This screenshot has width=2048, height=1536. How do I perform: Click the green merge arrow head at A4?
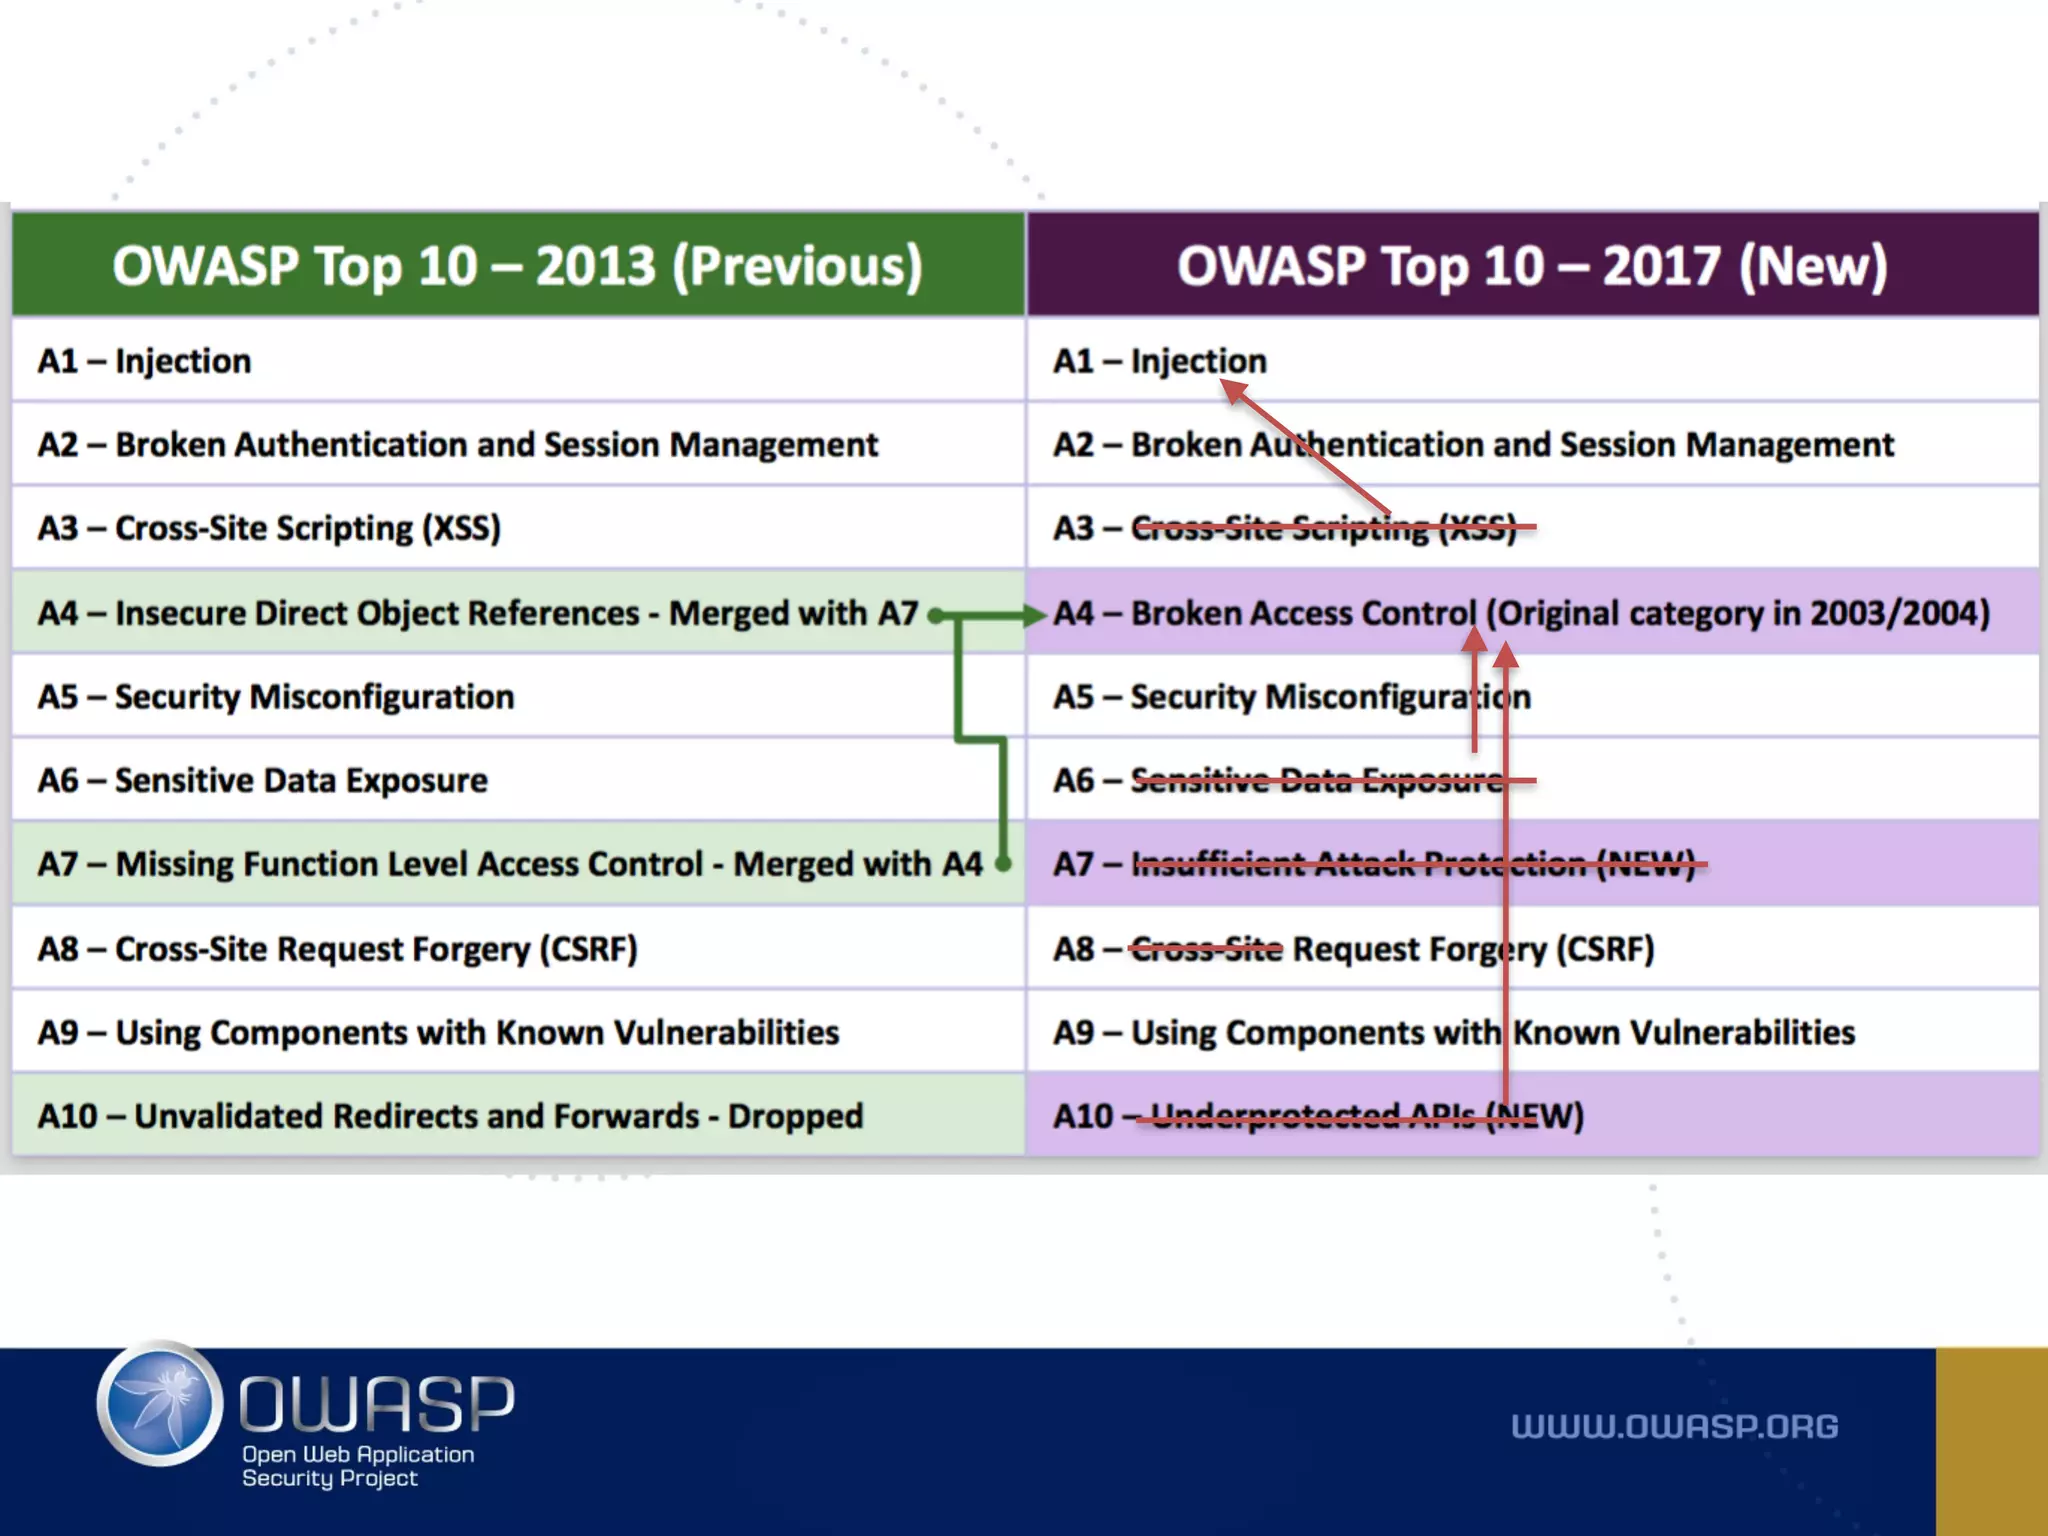point(1036,615)
